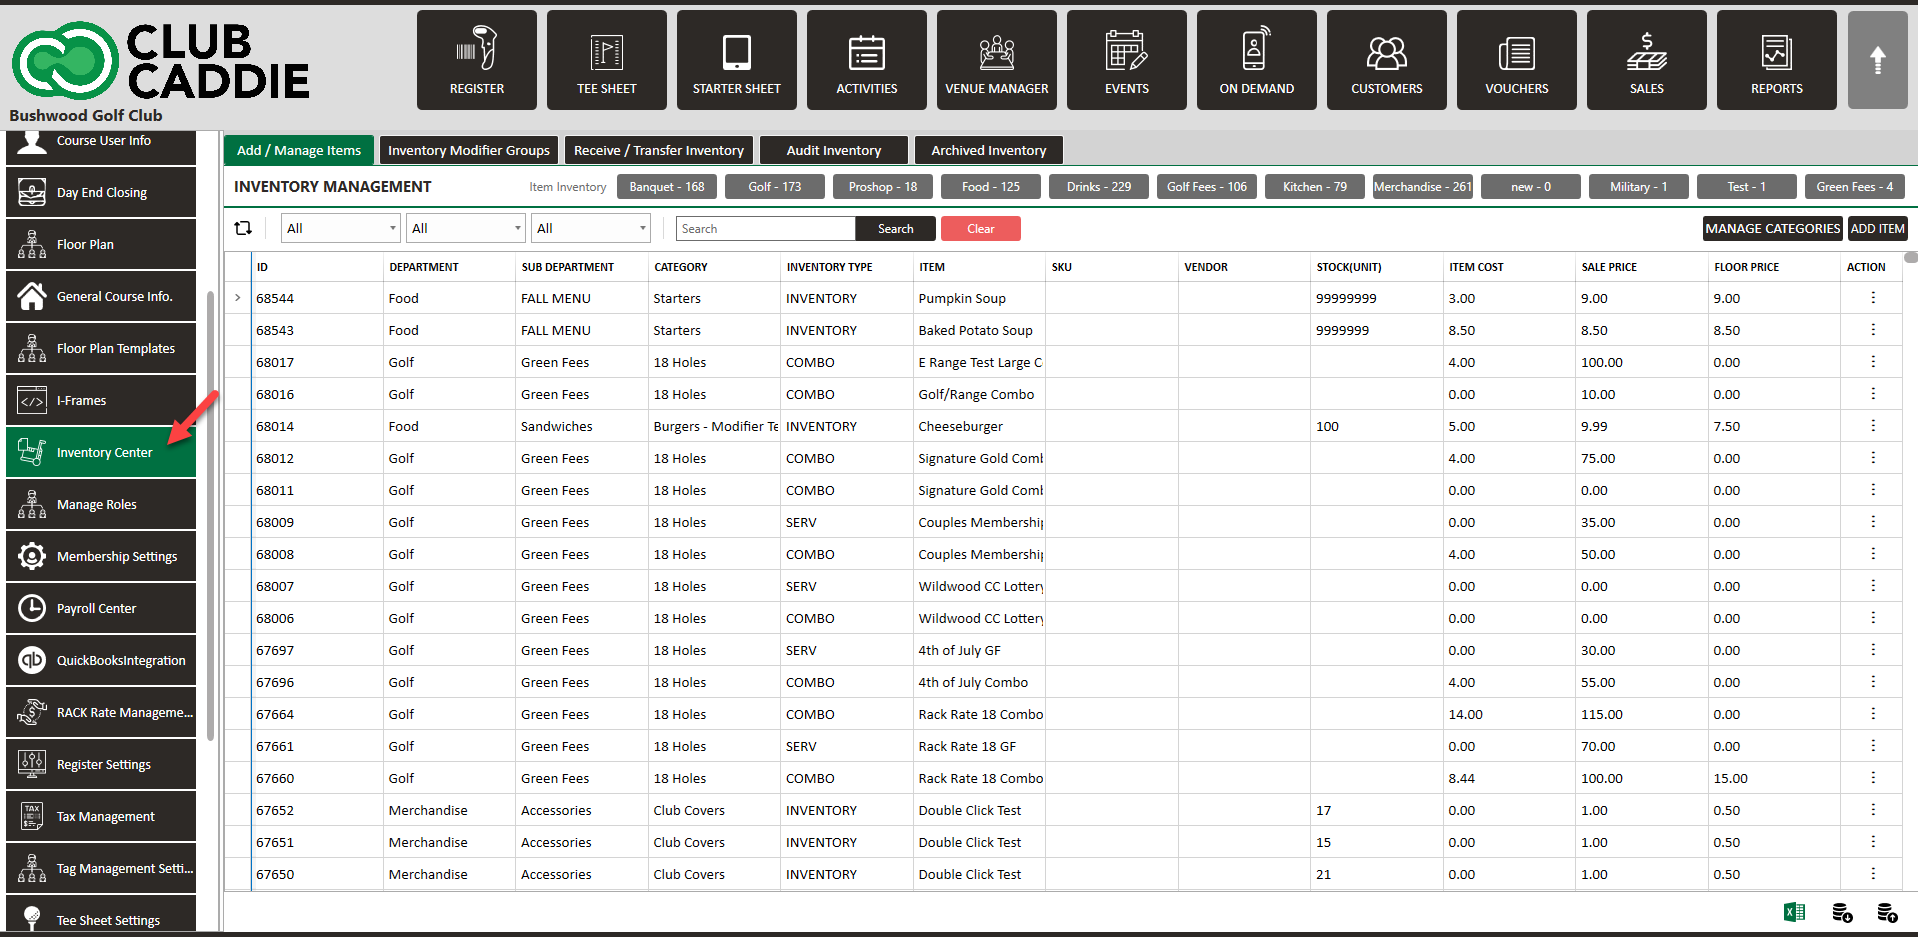Open the third All filter dropdown
The height and width of the screenshot is (937, 1918).
[x=590, y=228]
